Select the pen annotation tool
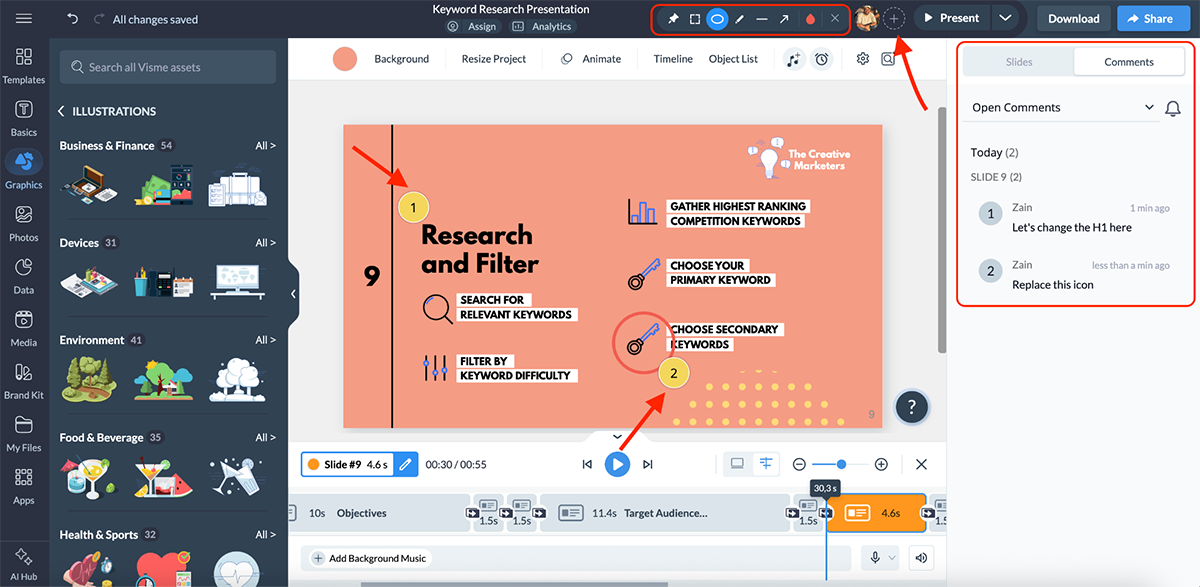Screen dimensions: 1200x587 click(740, 18)
